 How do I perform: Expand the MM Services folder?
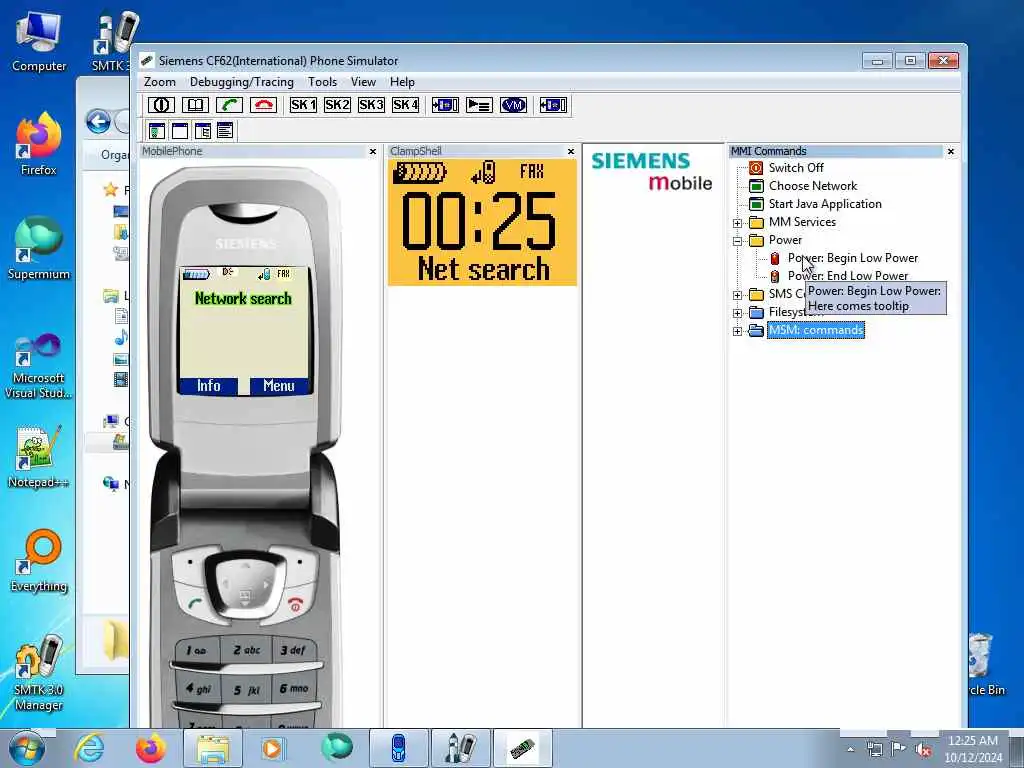click(x=737, y=223)
